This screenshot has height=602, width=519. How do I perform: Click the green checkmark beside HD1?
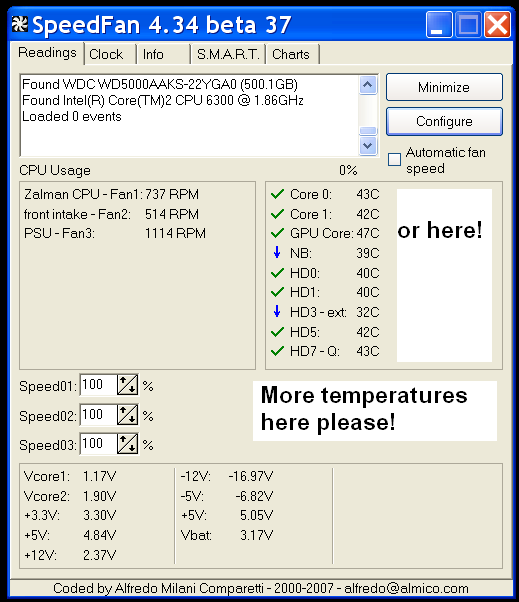click(x=277, y=292)
